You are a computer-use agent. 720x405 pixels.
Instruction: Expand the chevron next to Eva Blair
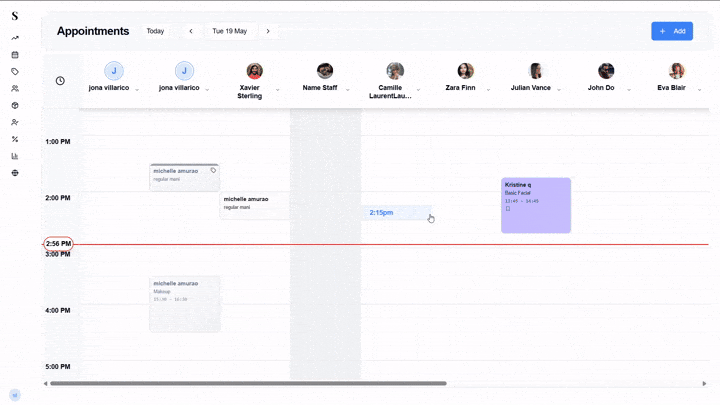(699, 90)
